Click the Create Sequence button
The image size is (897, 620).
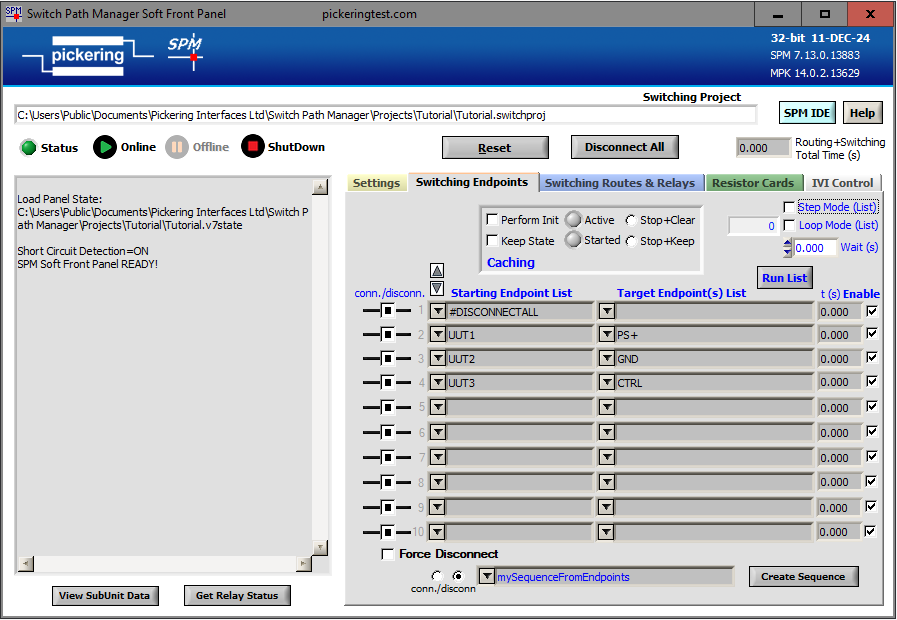point(803,577)
